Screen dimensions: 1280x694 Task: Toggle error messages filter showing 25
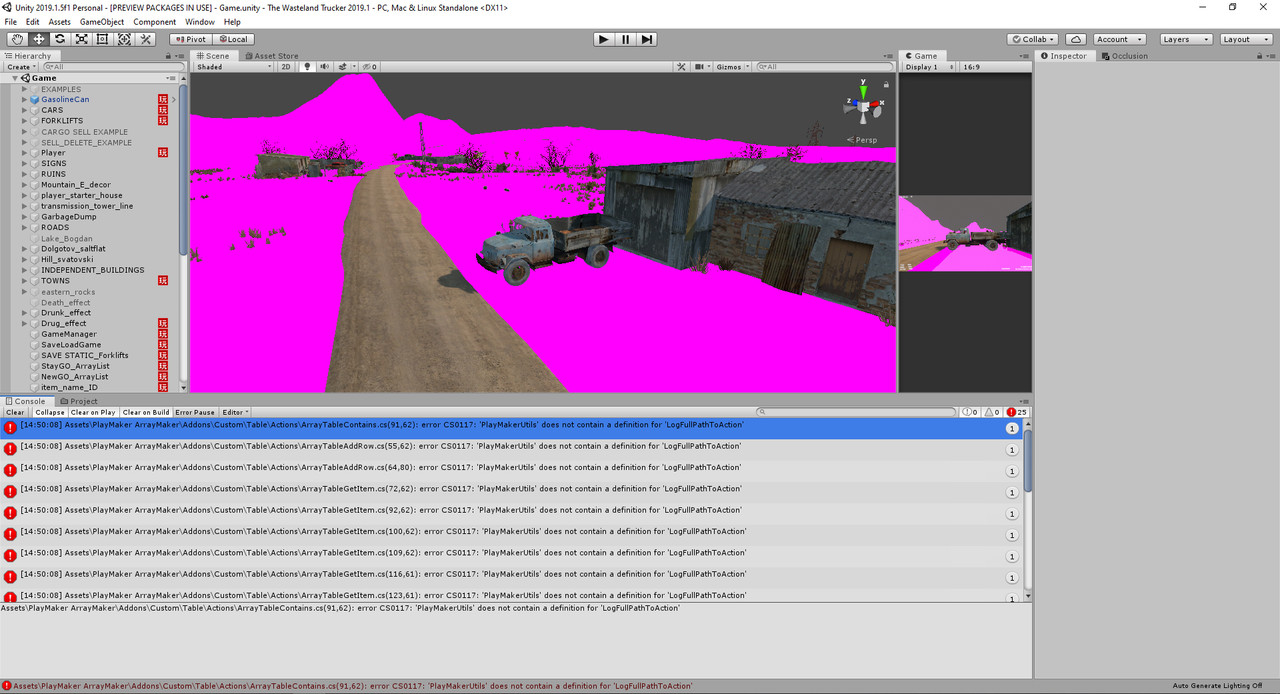[x=1018, y=412]
